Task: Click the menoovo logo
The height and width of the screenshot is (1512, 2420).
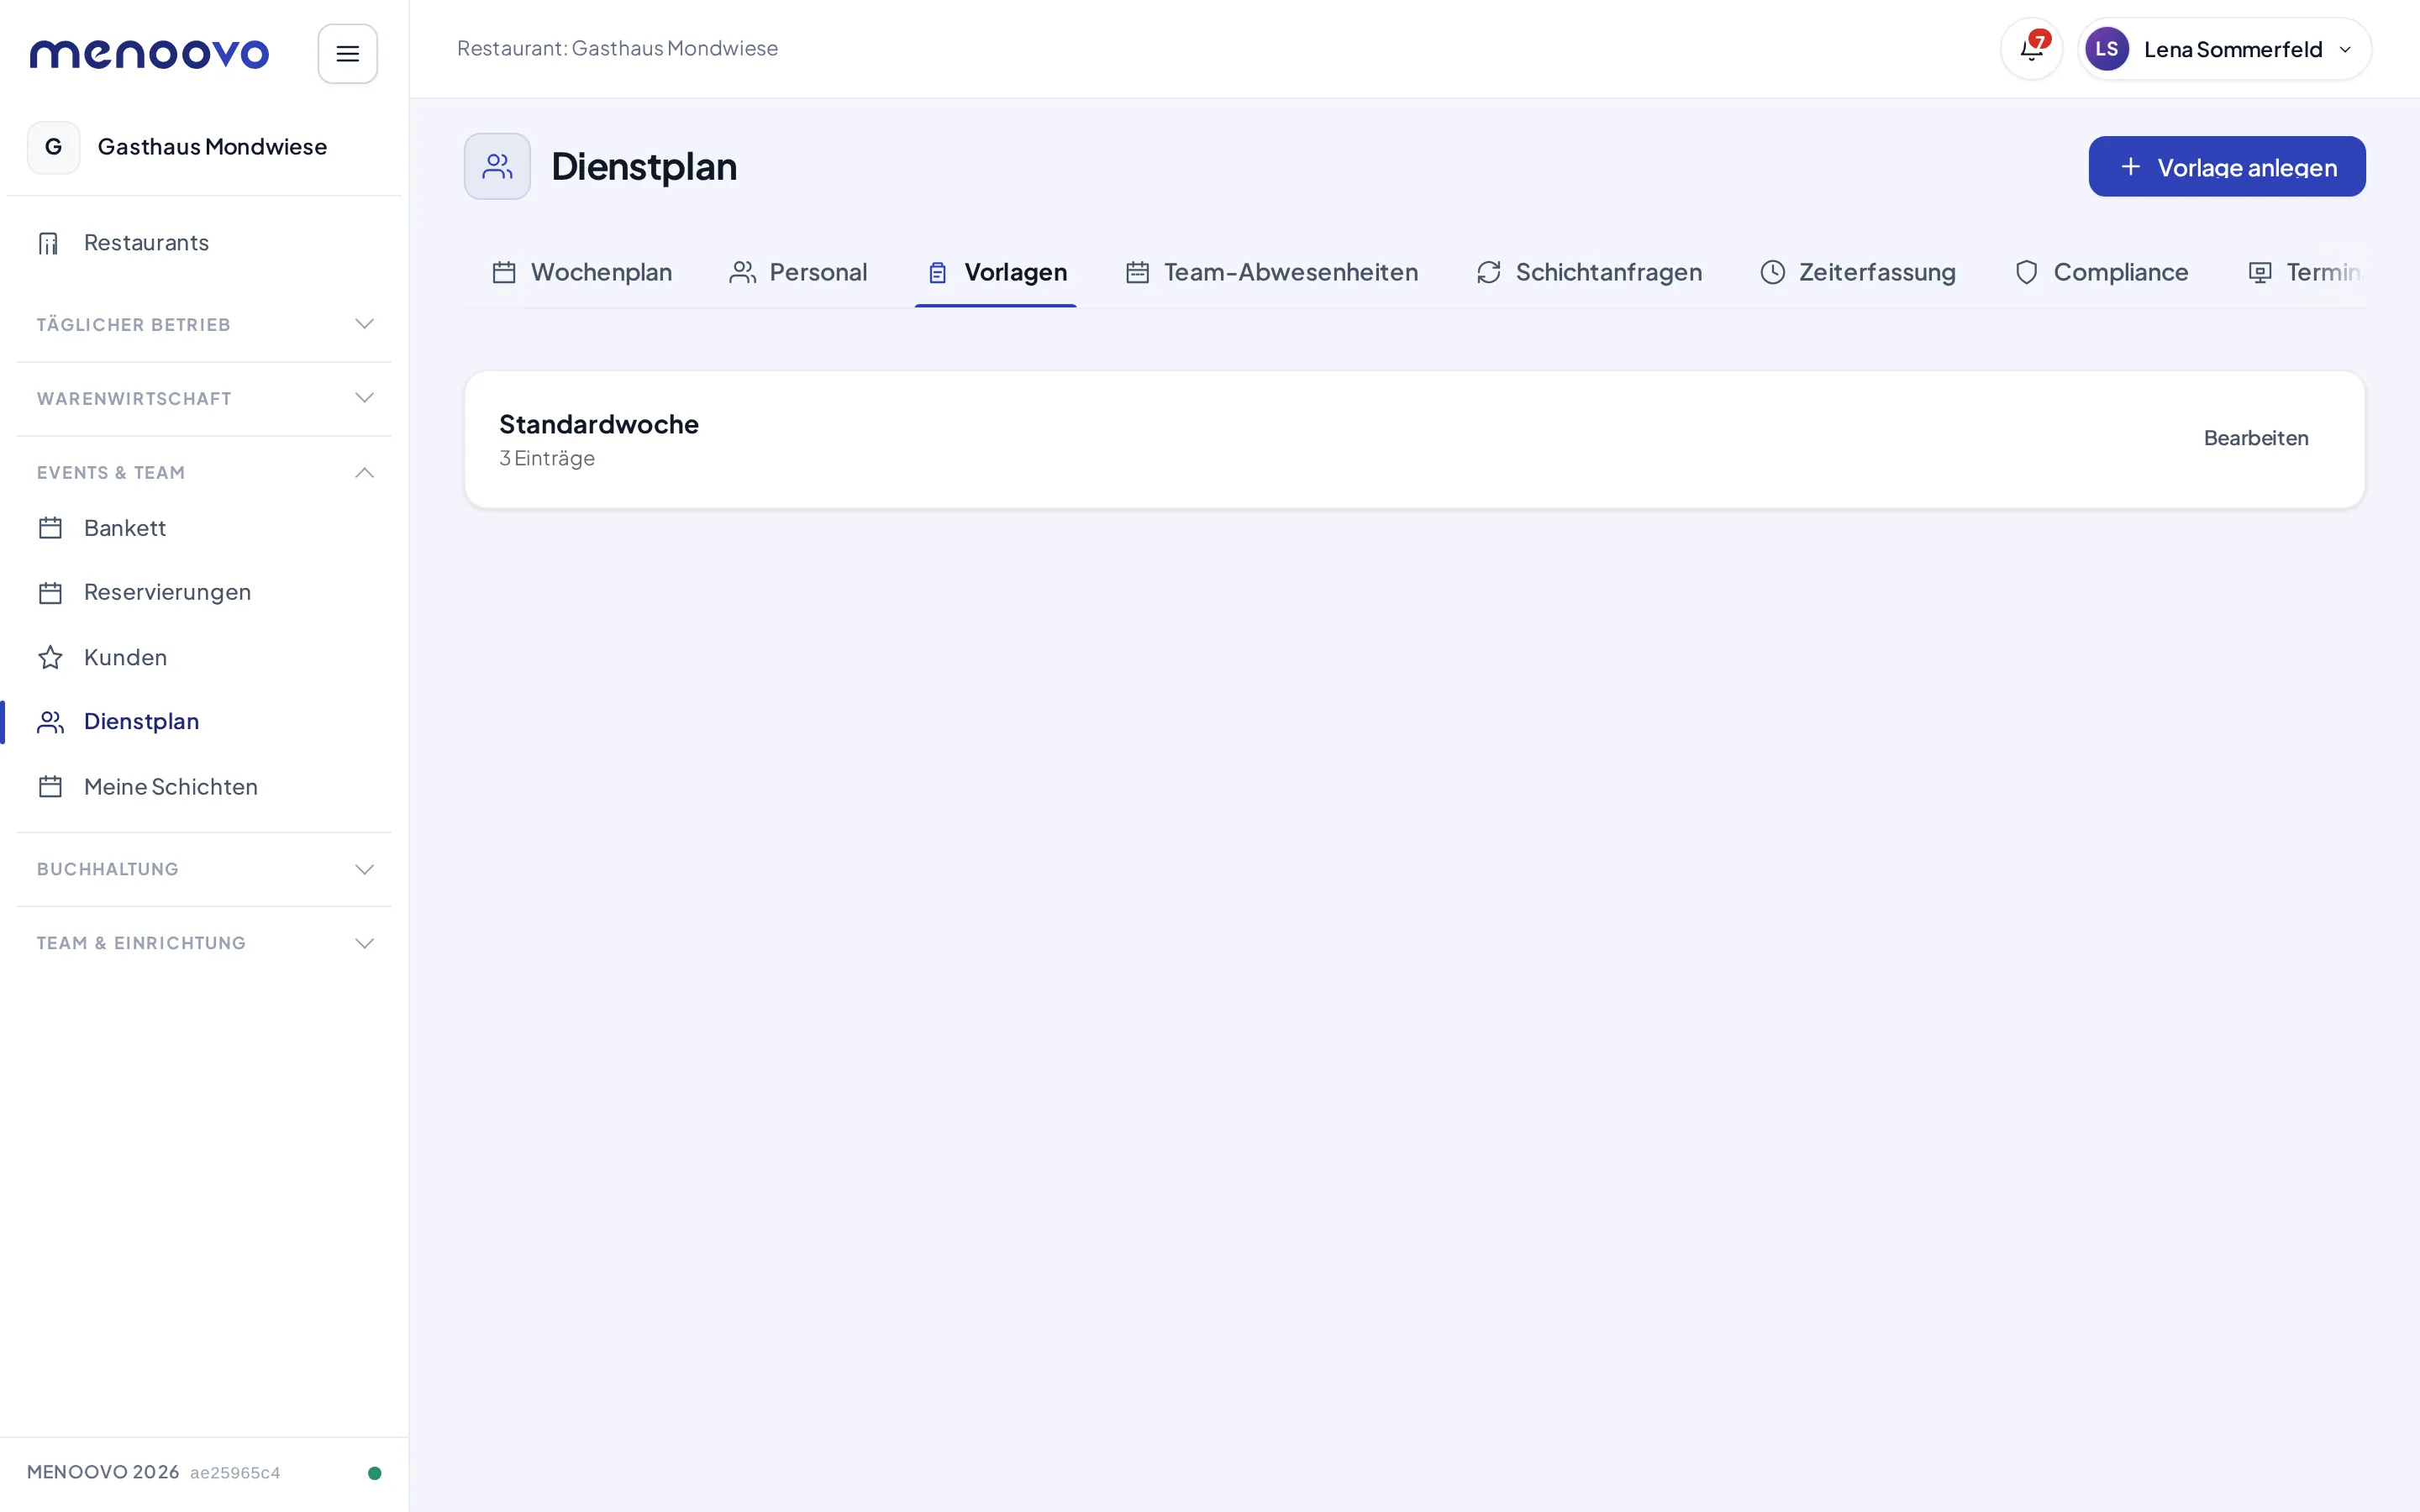Action: click(149, 53)
